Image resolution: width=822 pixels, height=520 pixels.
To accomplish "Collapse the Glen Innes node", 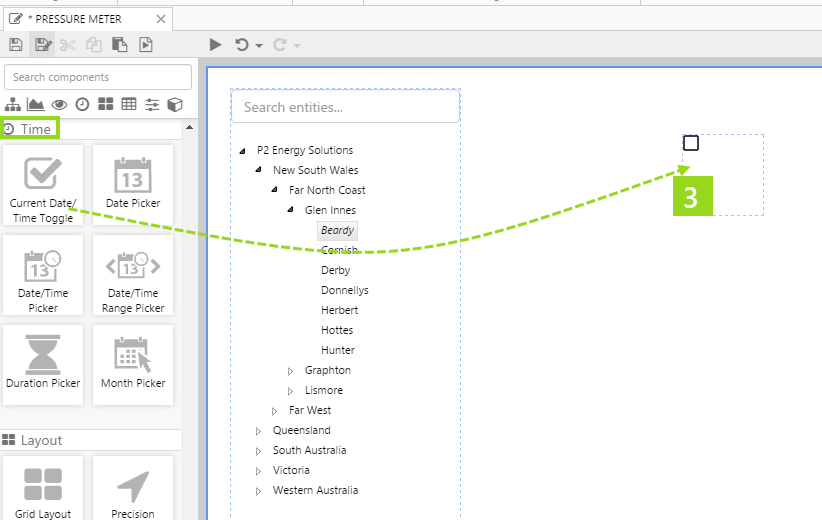I will (x=292, y=211).
